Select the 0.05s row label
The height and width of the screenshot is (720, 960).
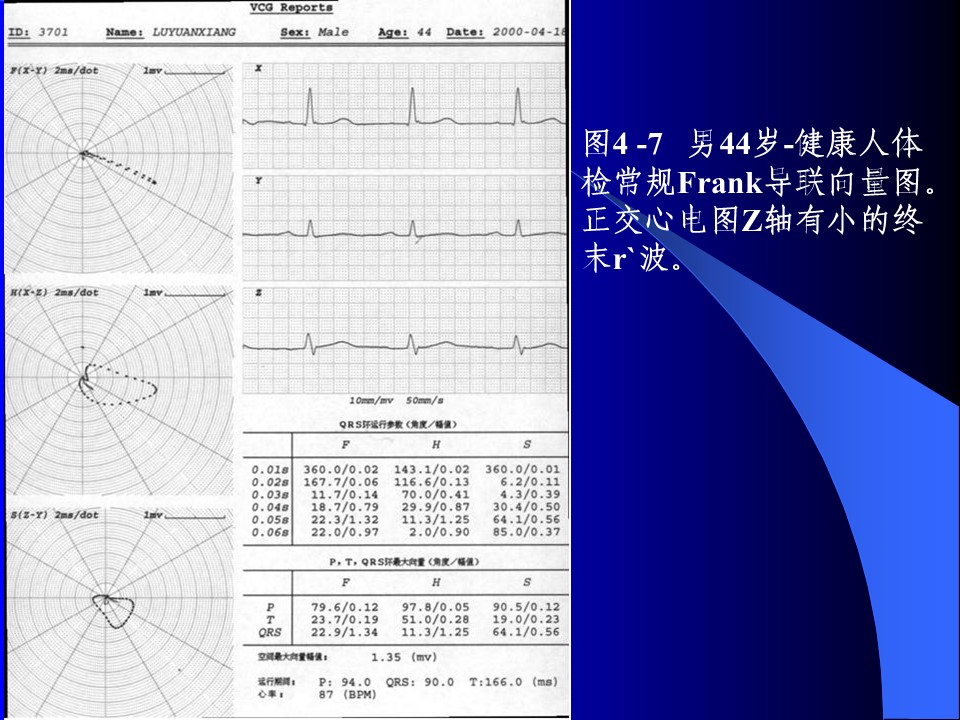270,520
